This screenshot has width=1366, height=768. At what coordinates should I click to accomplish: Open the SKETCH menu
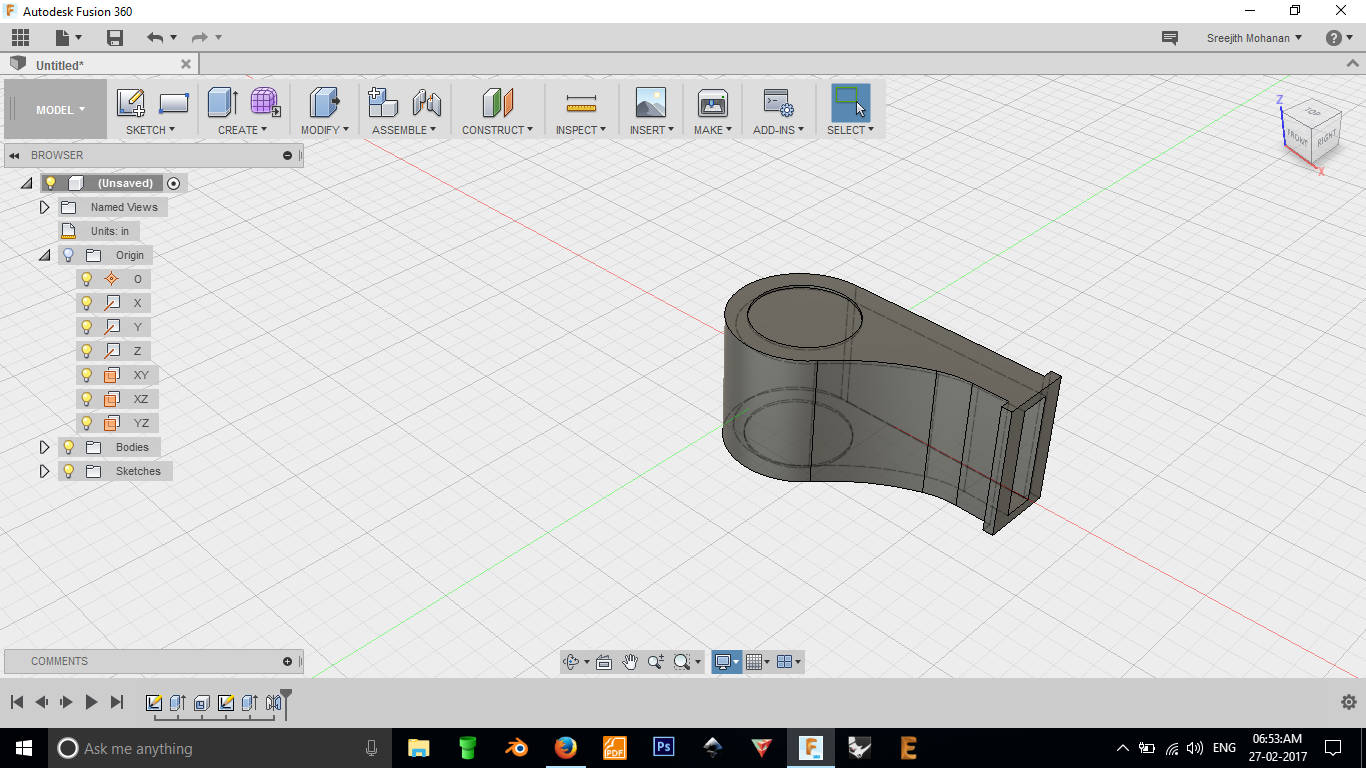click(x=150, y=130)
